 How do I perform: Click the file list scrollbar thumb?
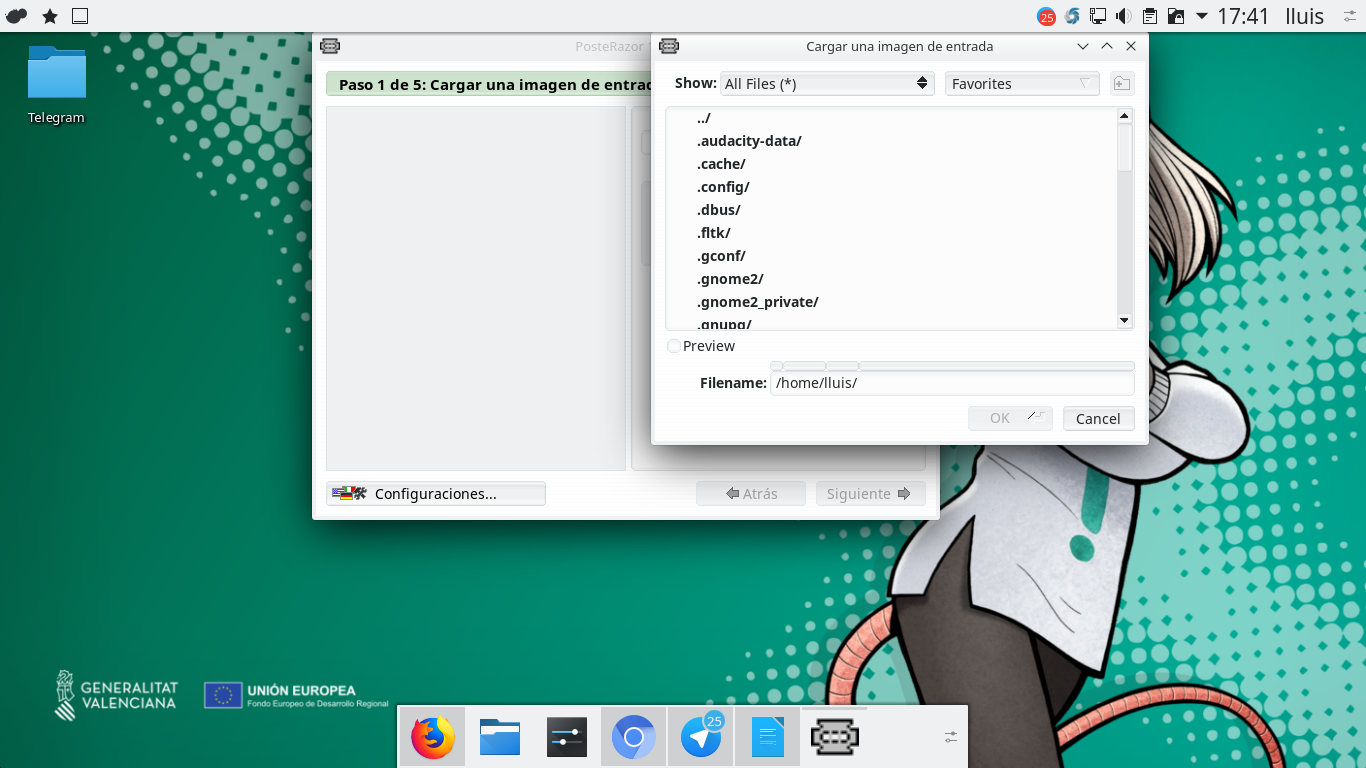pos(1125,147)
